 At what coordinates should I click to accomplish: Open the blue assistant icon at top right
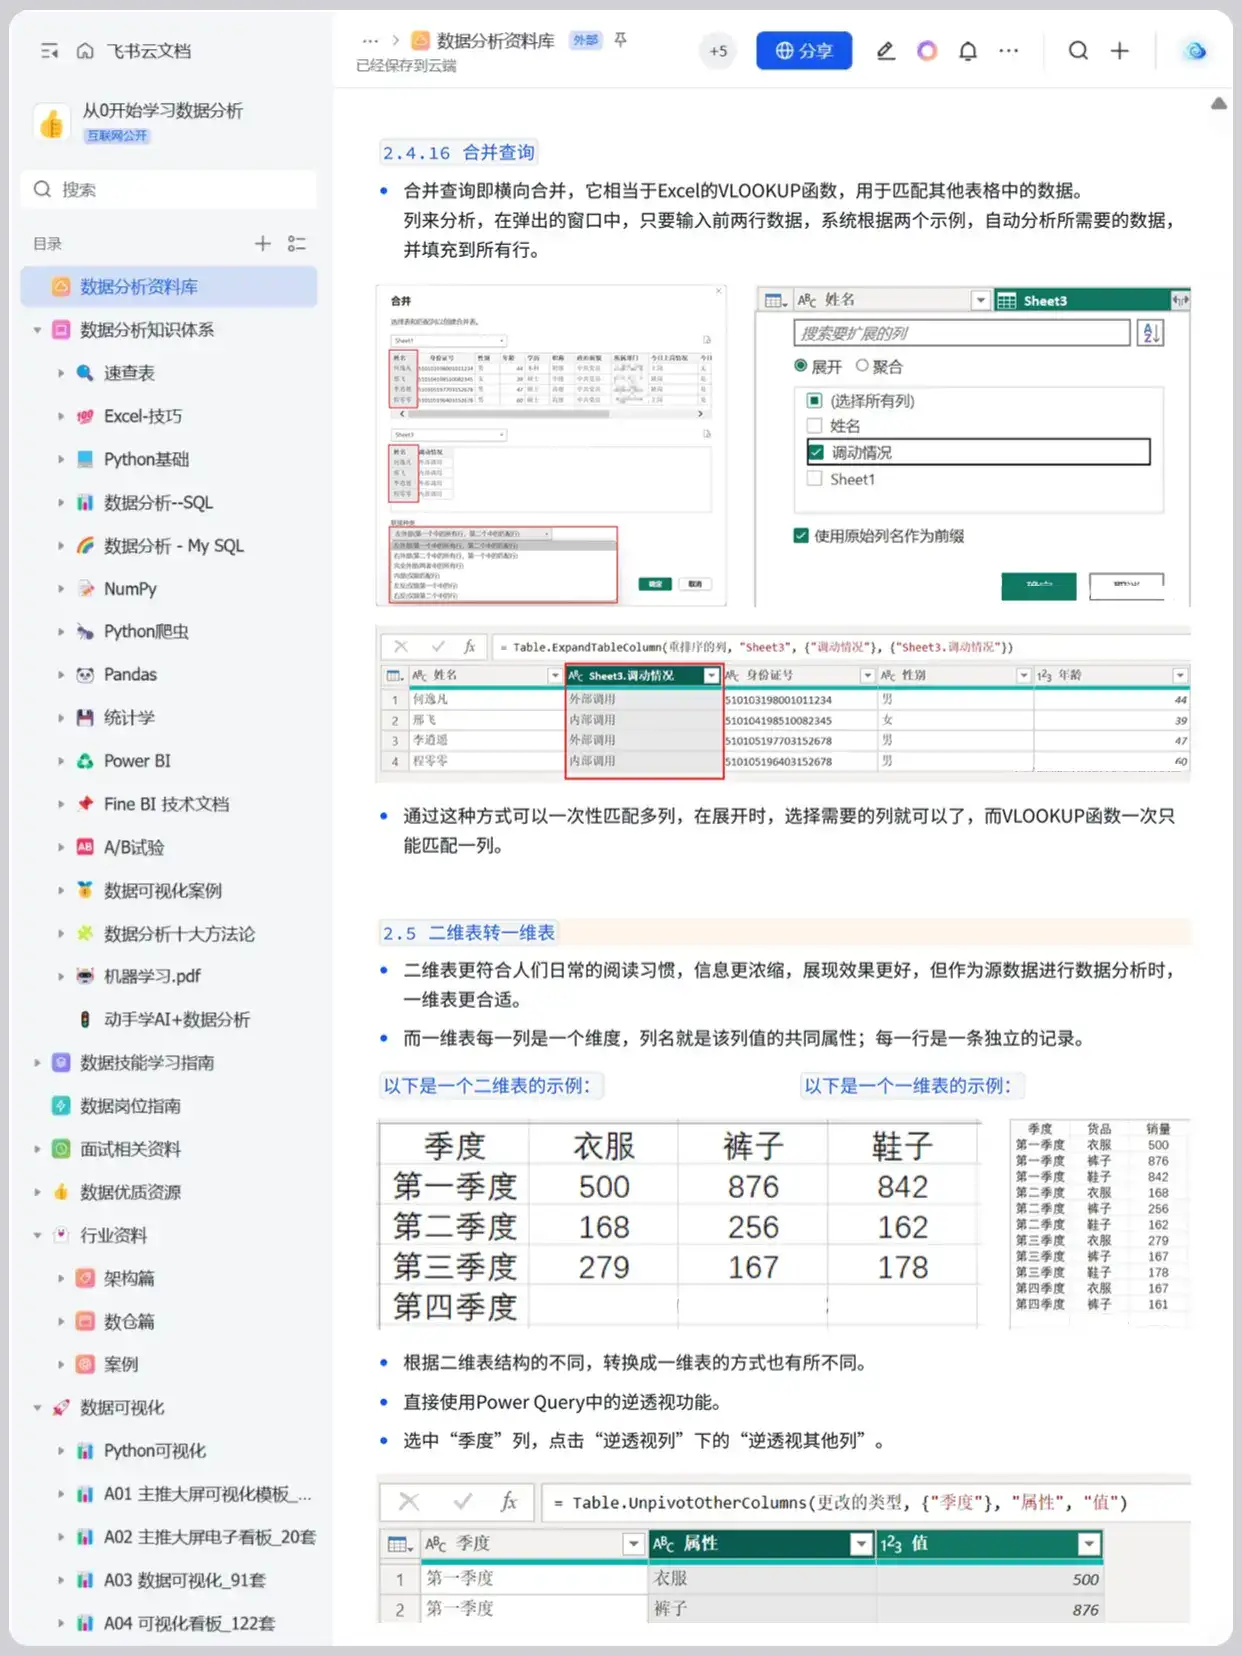click(1195, 51)
